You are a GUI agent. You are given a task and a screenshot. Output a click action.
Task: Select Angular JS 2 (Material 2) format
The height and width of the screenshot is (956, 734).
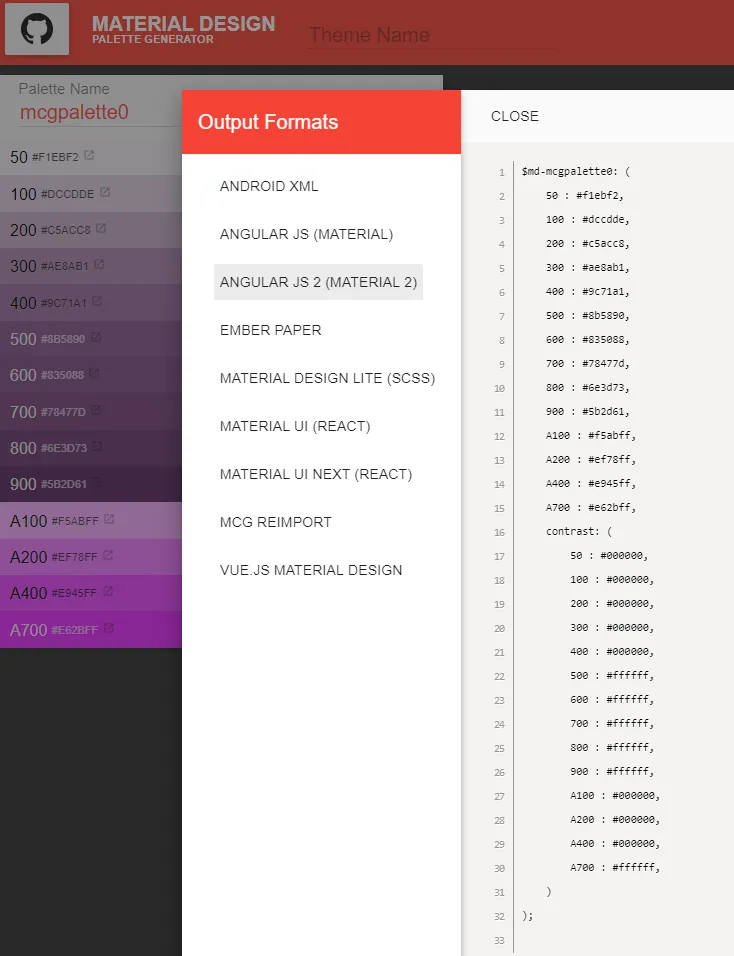tap(318, 282)
